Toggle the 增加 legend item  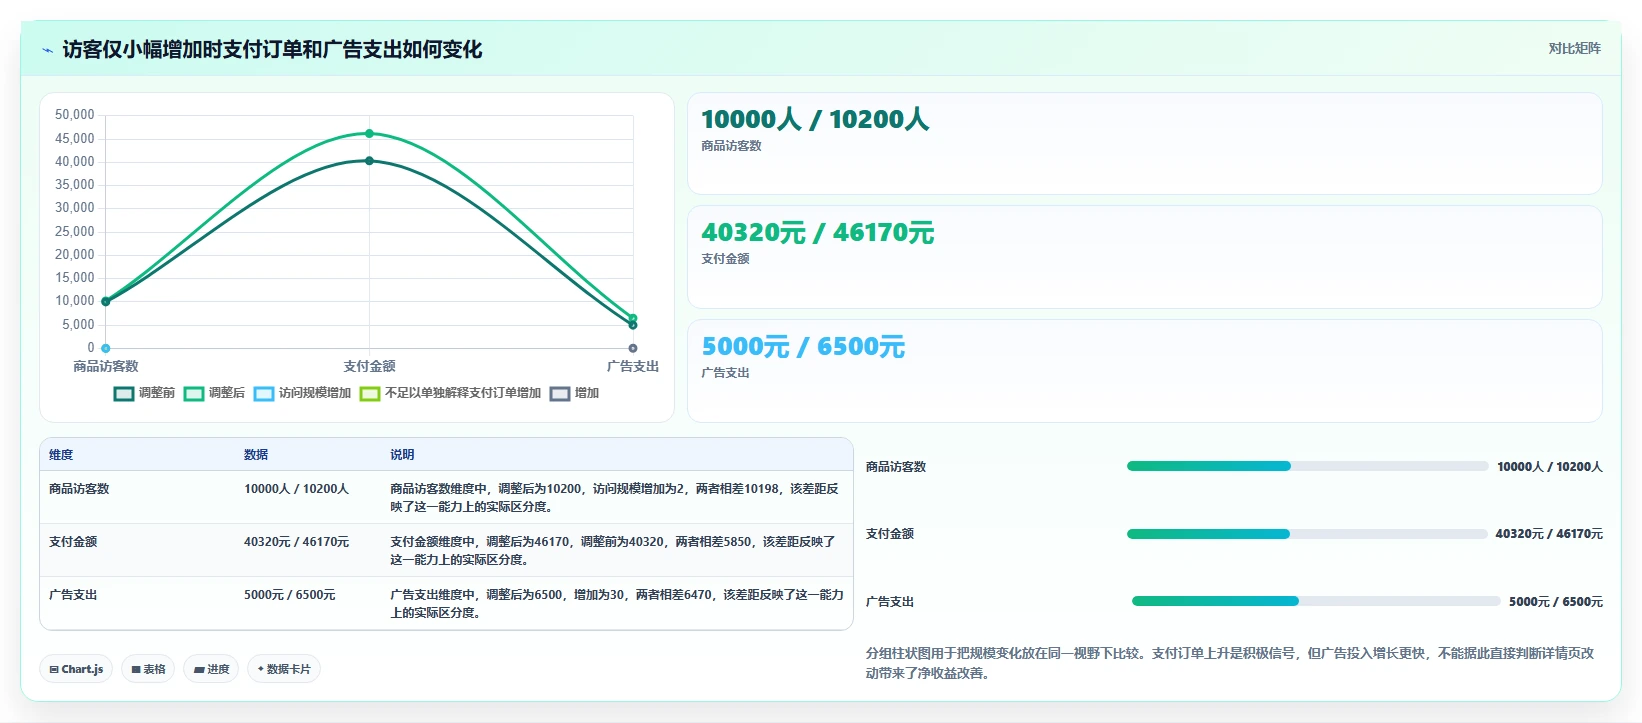coord(575,393)
